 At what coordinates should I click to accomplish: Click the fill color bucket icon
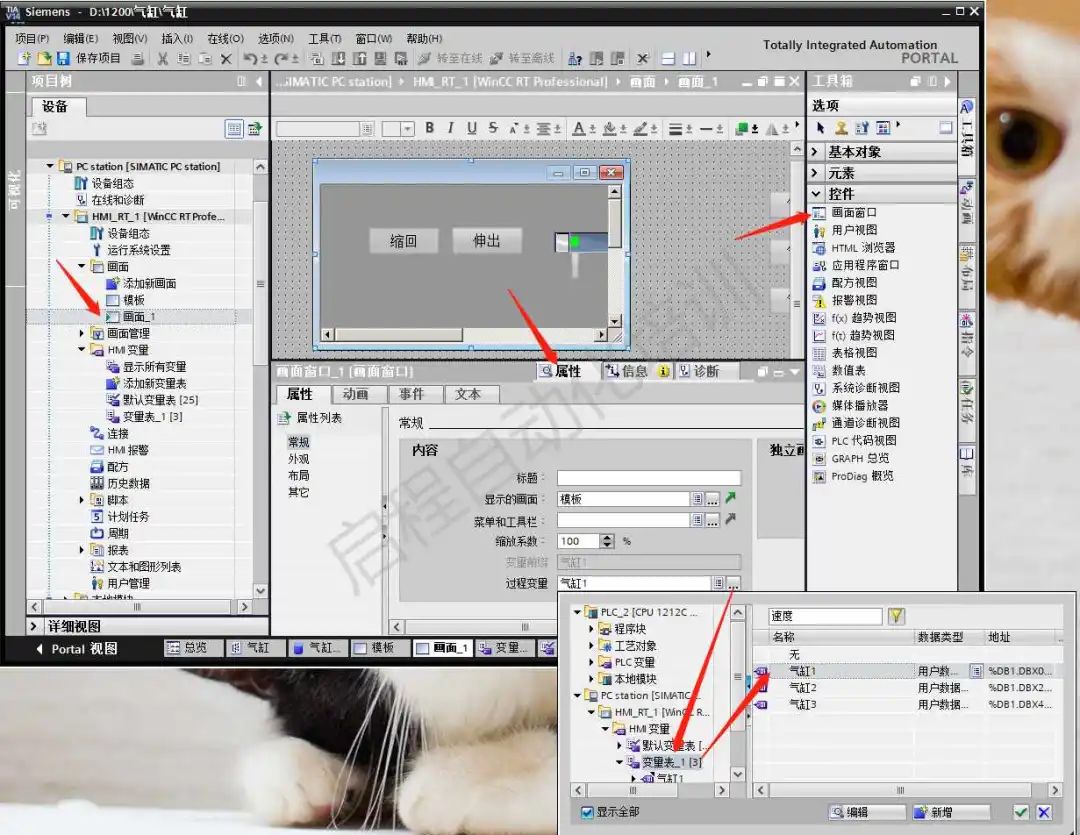(609, 127)
